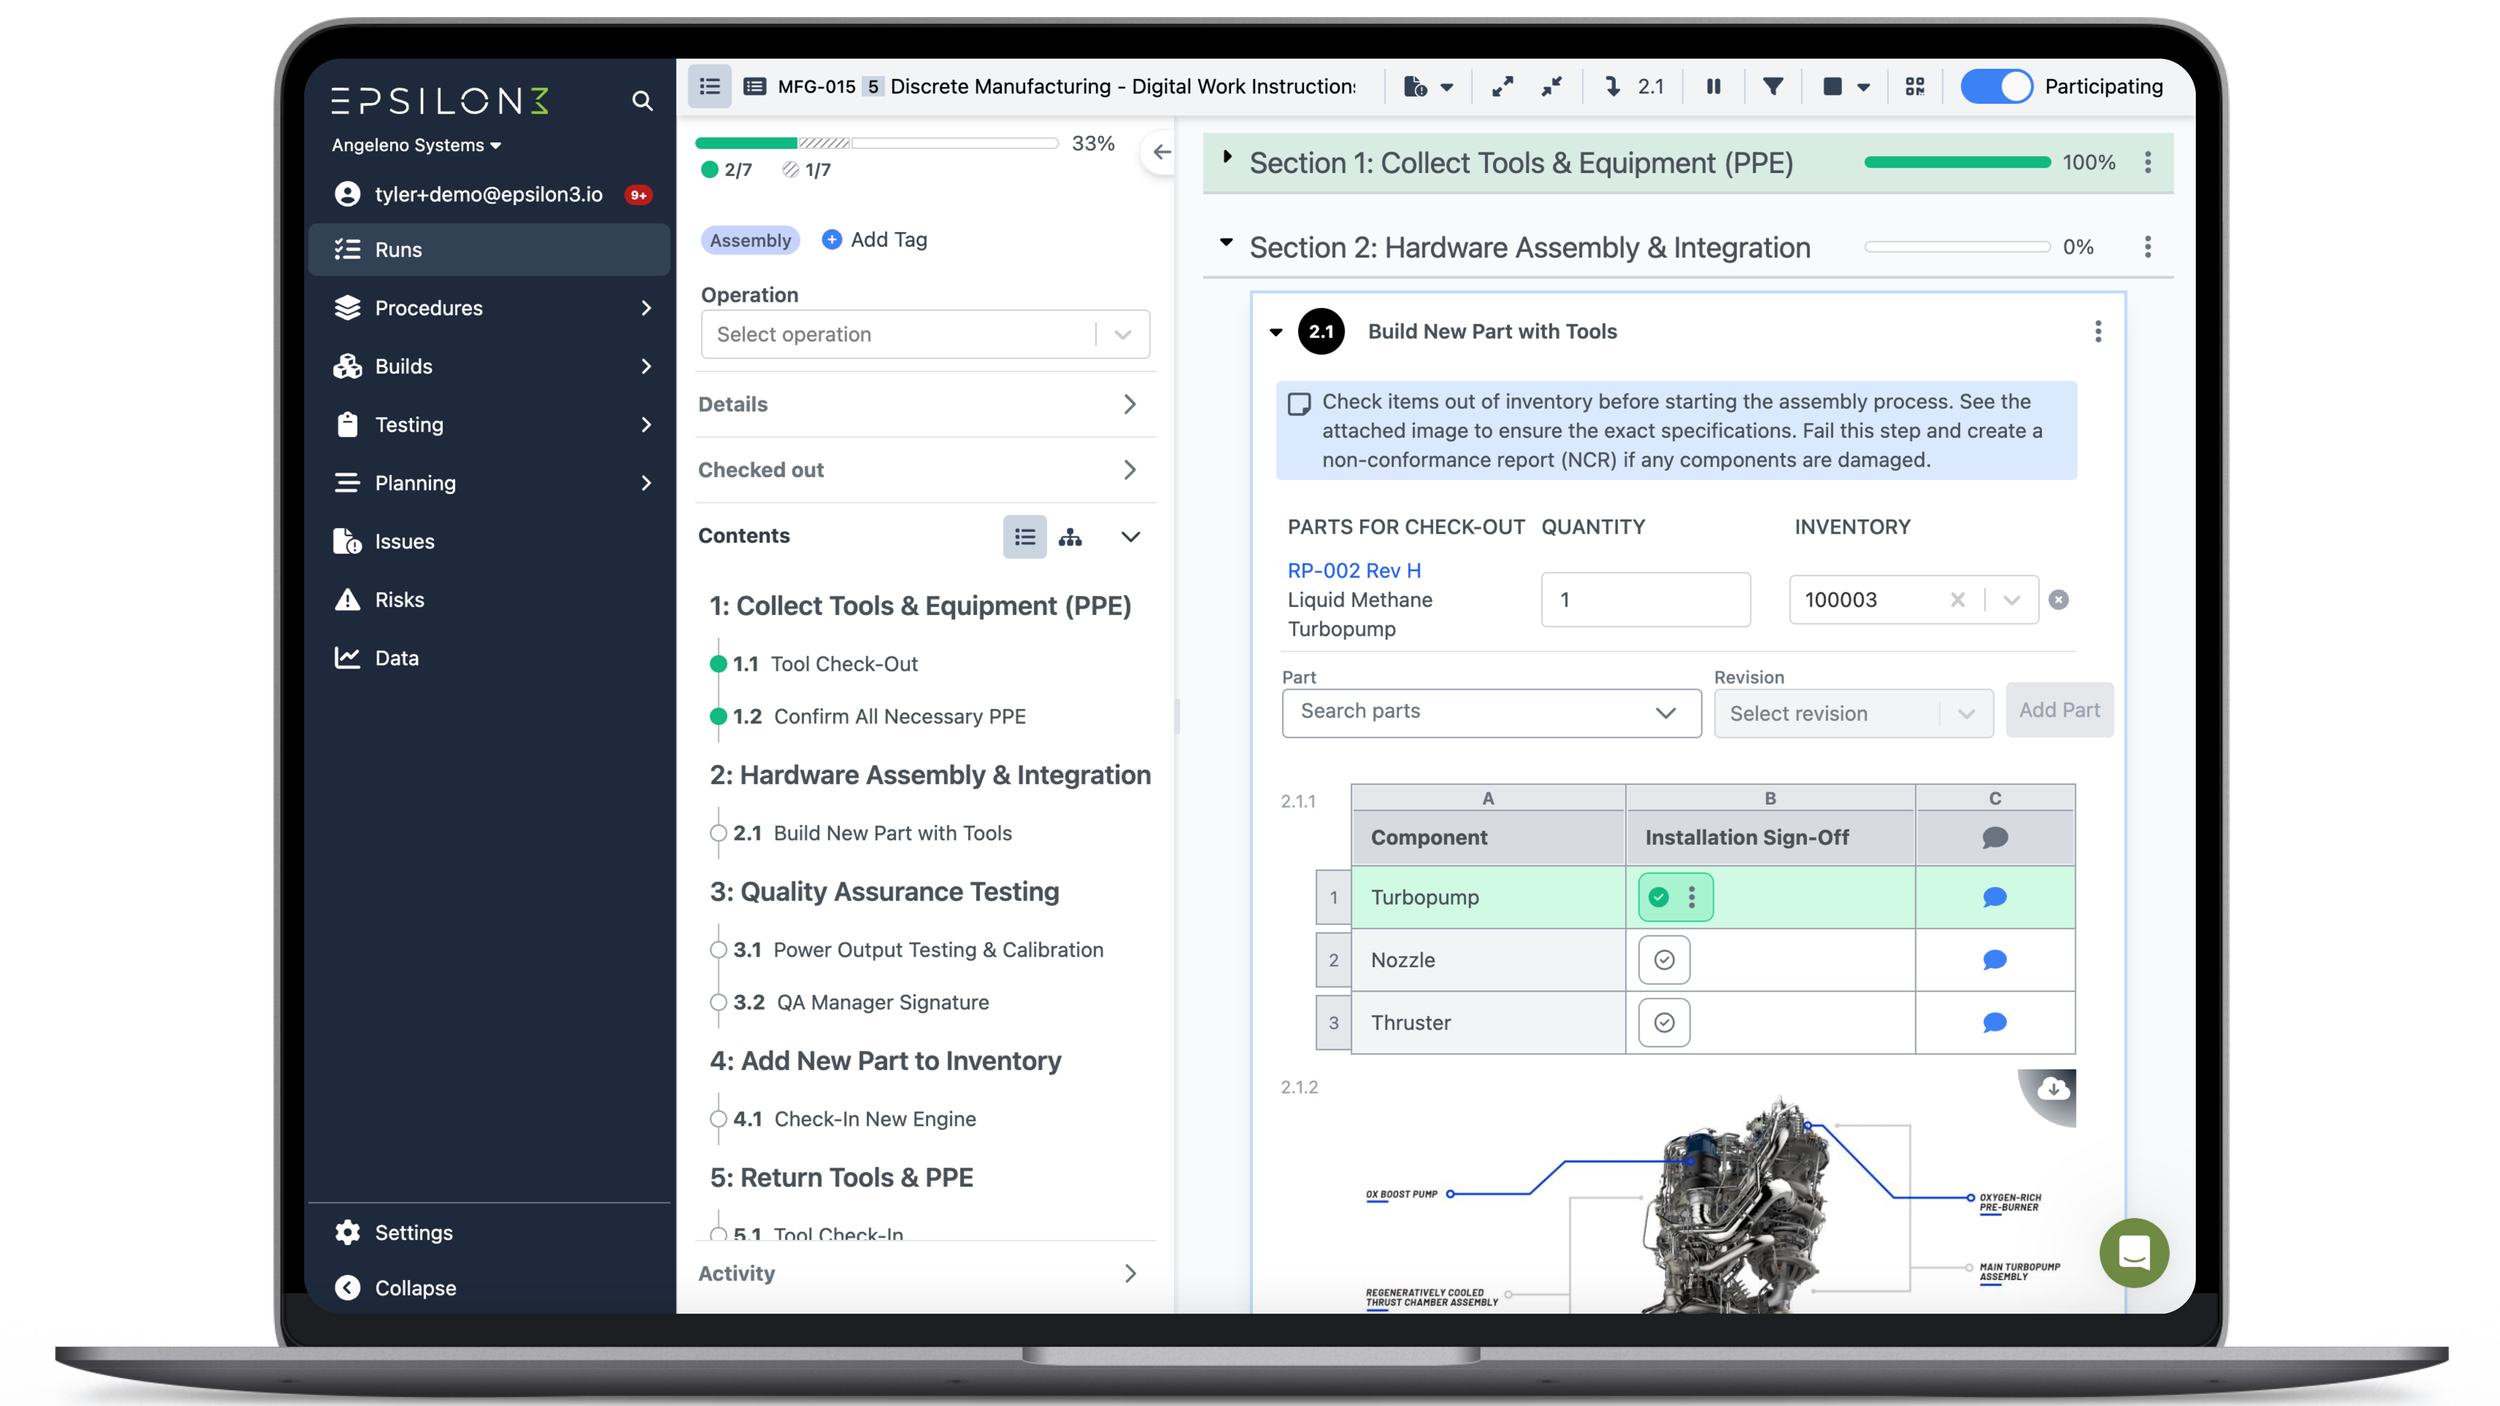Toggle the procedure outline list icon in toolbar
The image size is (2500, 1406).
pyautogui.click(x=709, y=86)
